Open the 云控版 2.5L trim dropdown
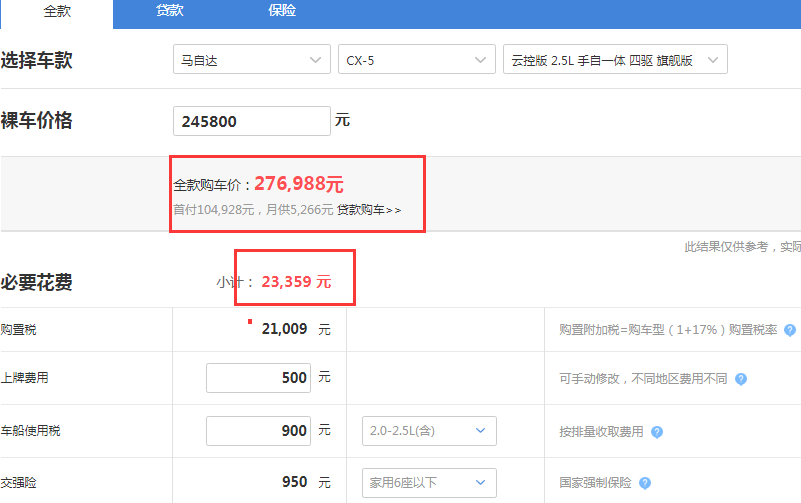The image size is (801, 503). tap(615, 59)
